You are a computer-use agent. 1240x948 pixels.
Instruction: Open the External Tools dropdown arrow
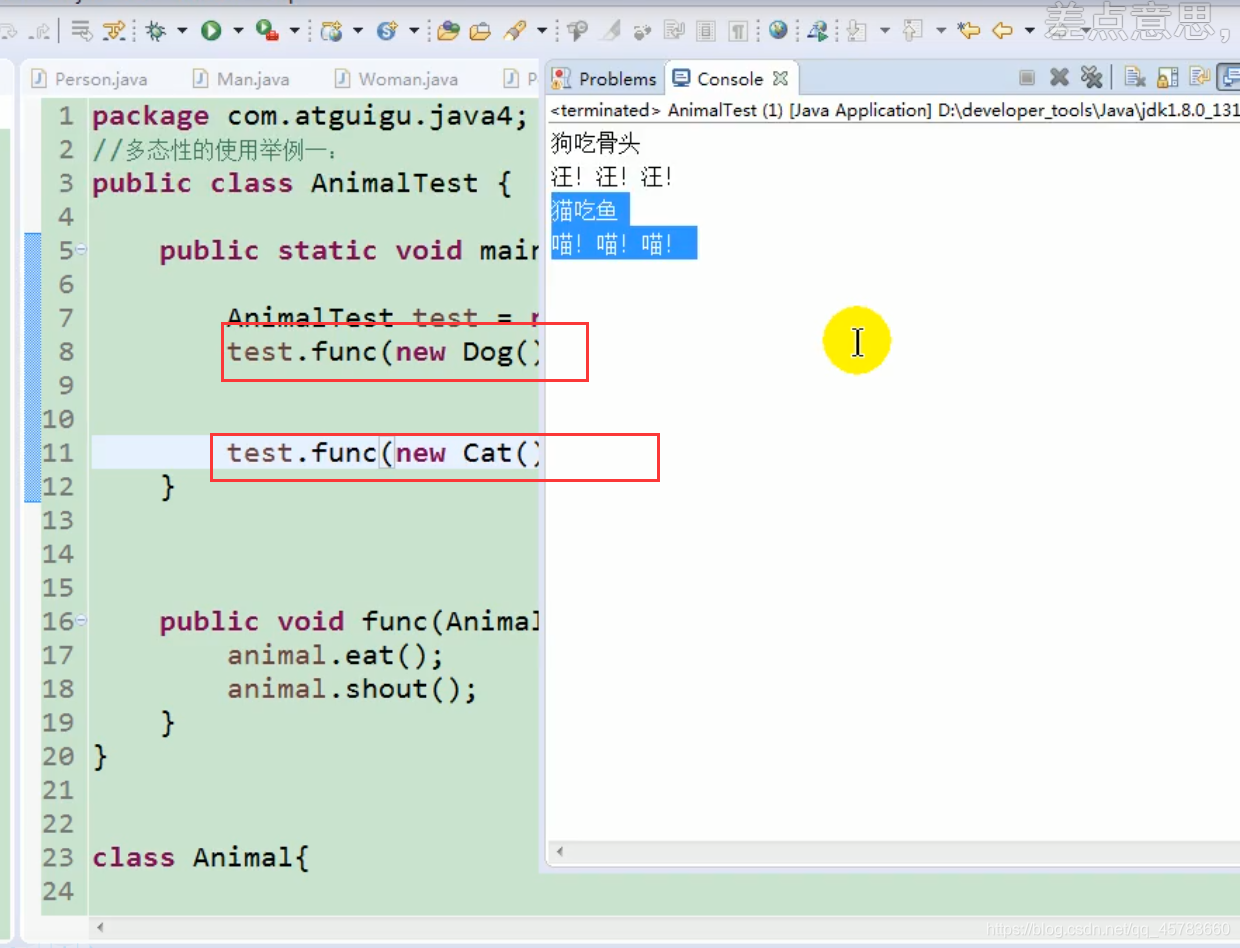click(x=294, y=31)
